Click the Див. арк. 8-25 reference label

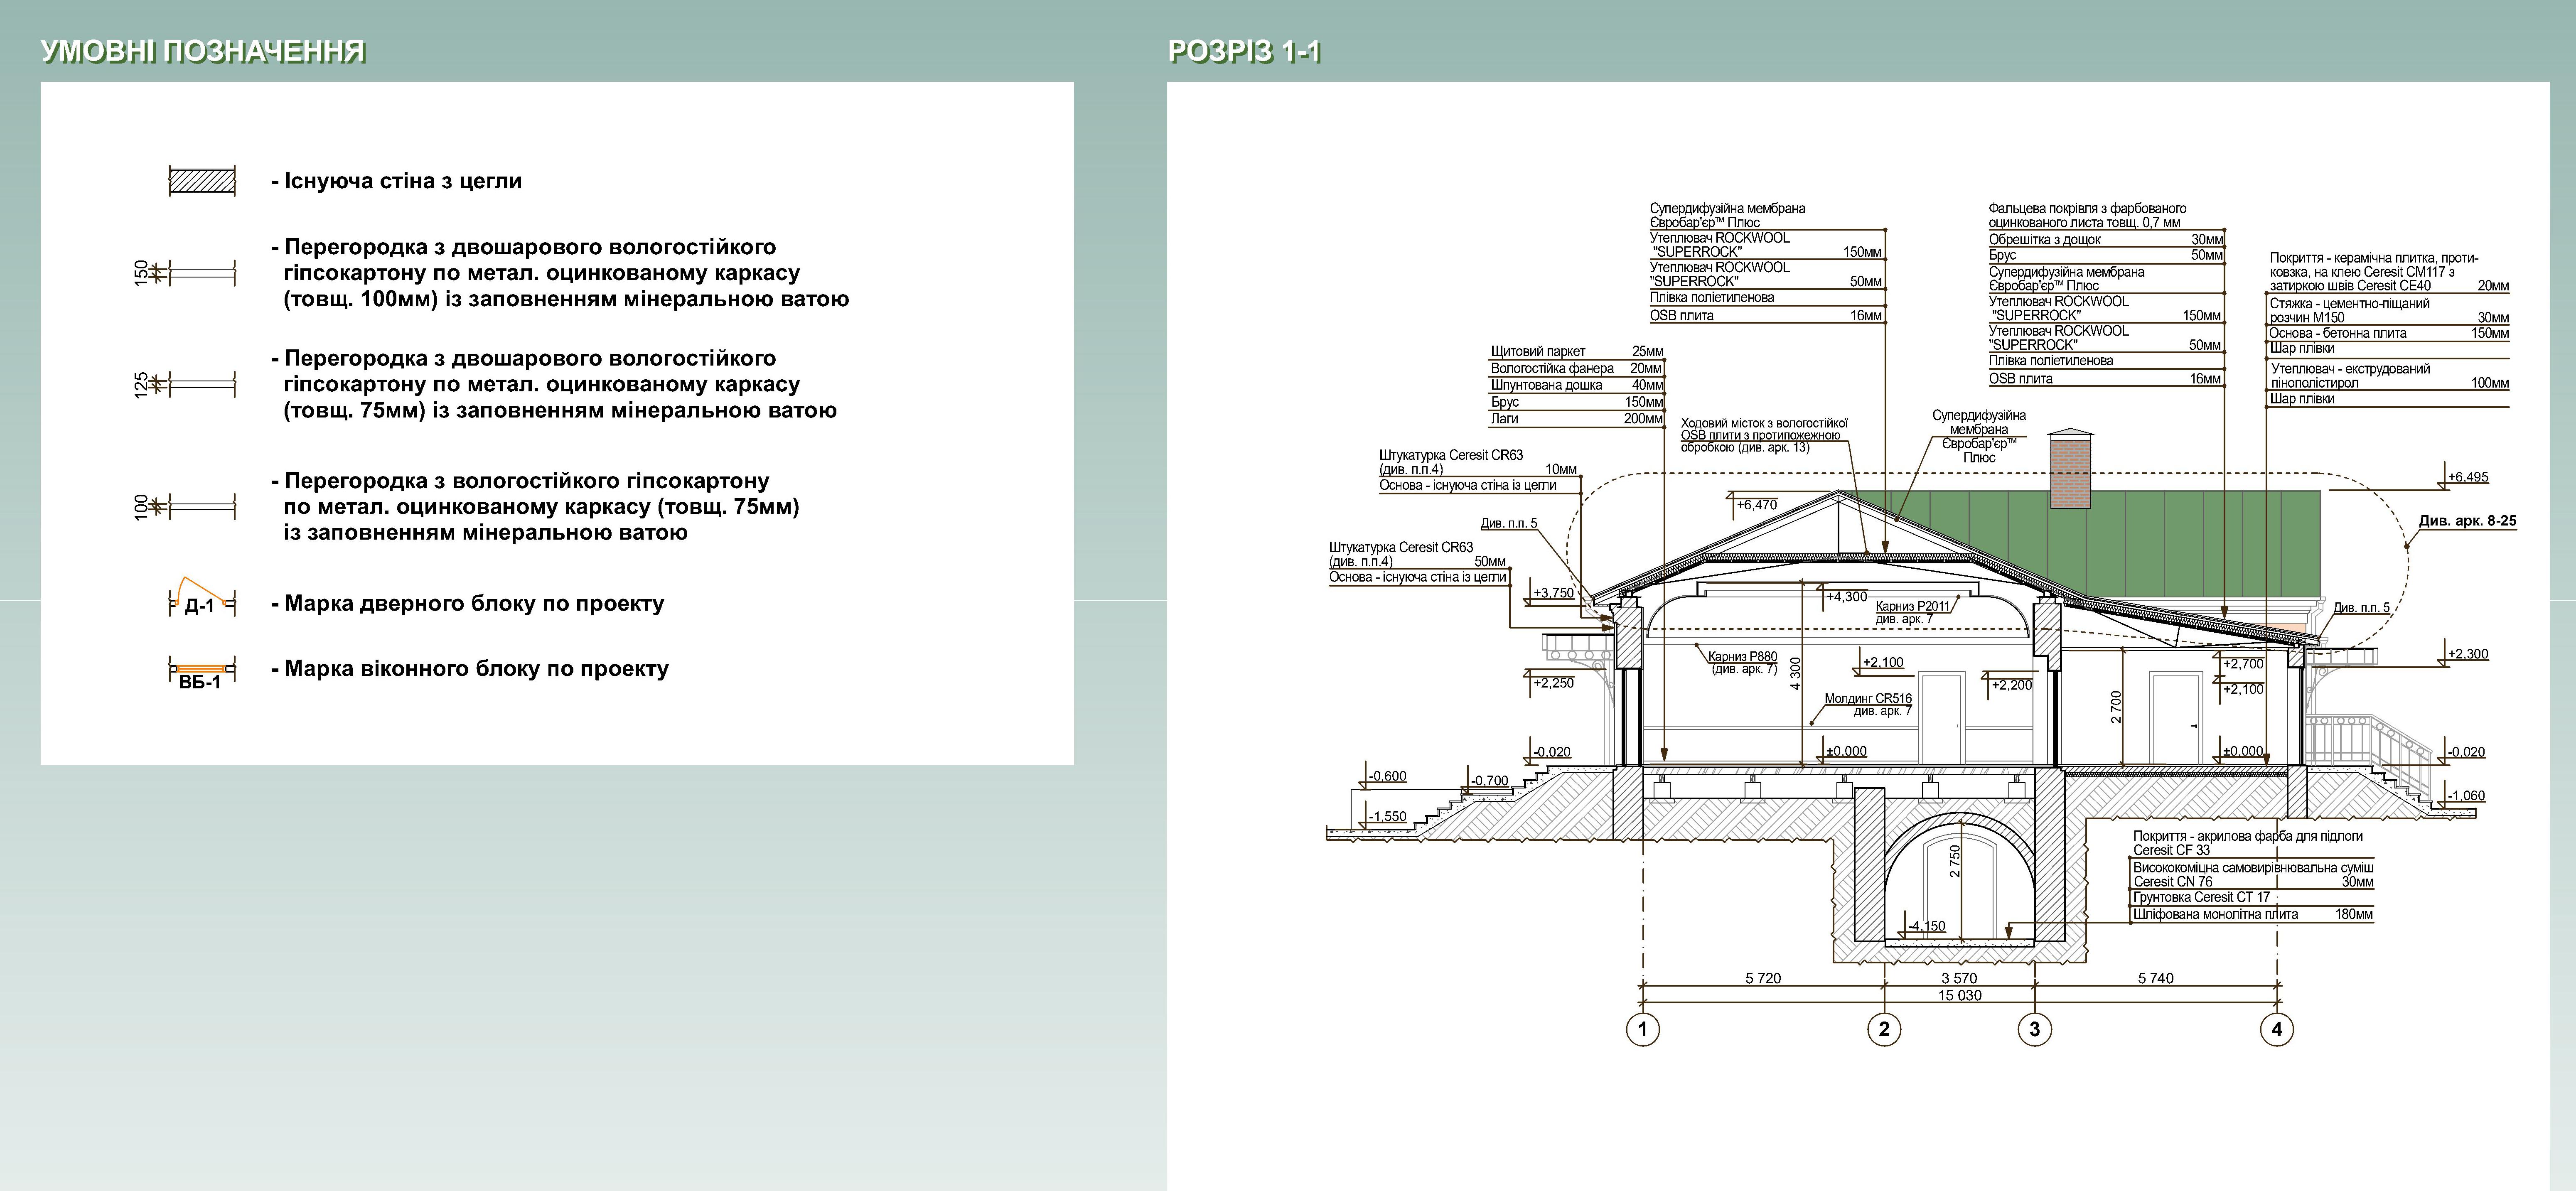pyautogui.click(x=2467, y=521)
